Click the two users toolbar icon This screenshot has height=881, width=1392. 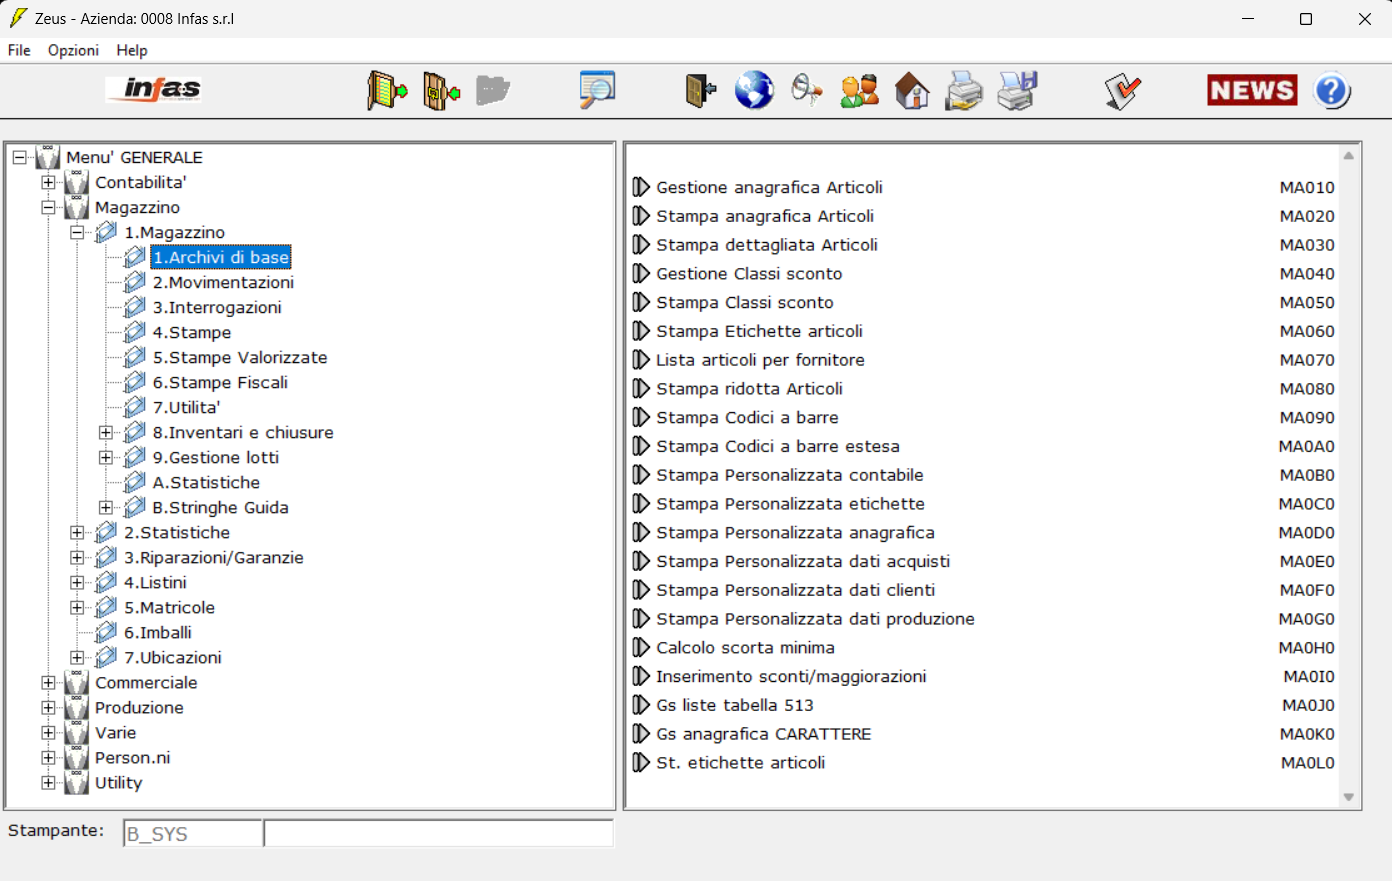[859, 91]
